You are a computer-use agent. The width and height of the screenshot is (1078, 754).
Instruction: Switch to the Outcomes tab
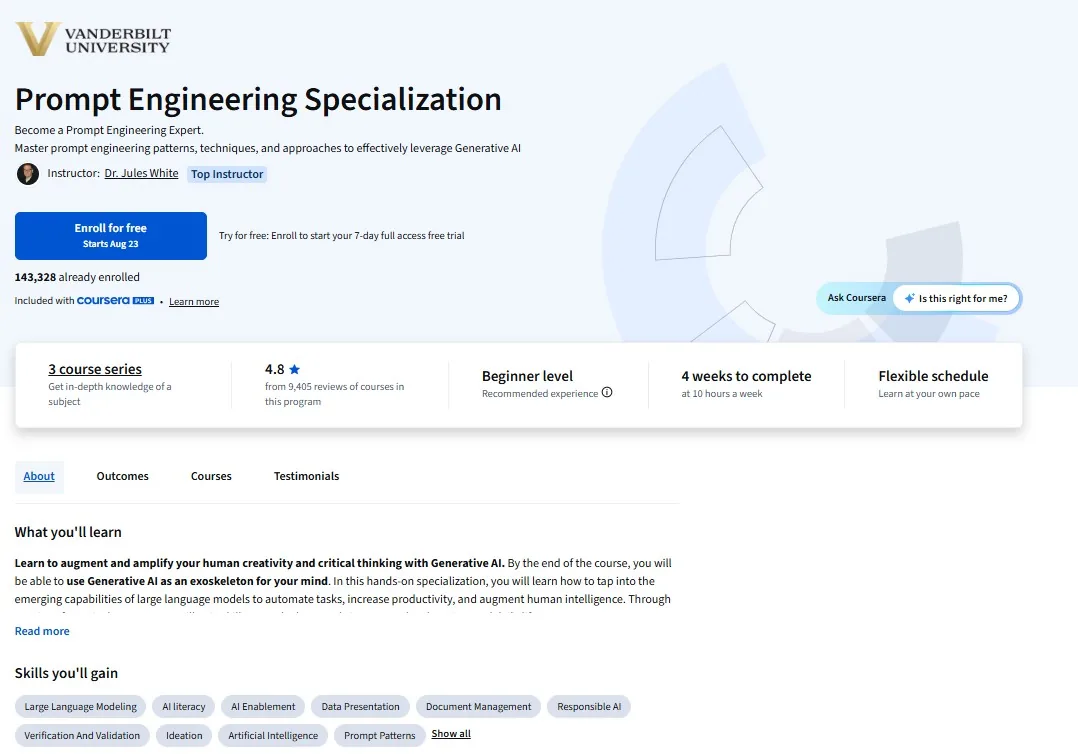(x=122, y=476)
